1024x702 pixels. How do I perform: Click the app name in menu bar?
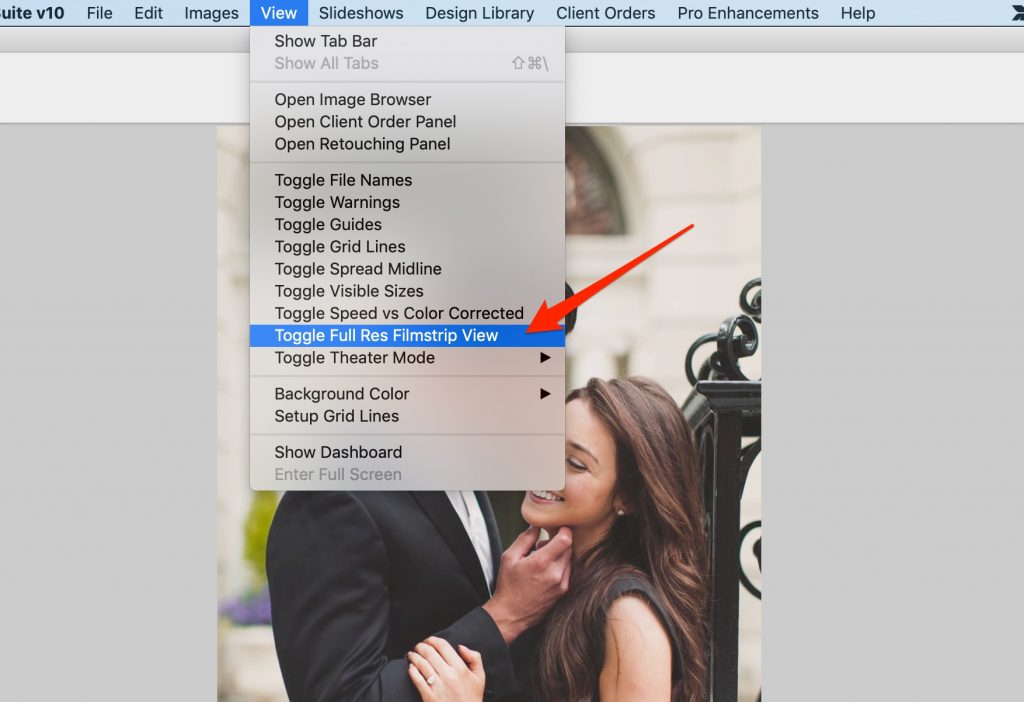point(32,13)
